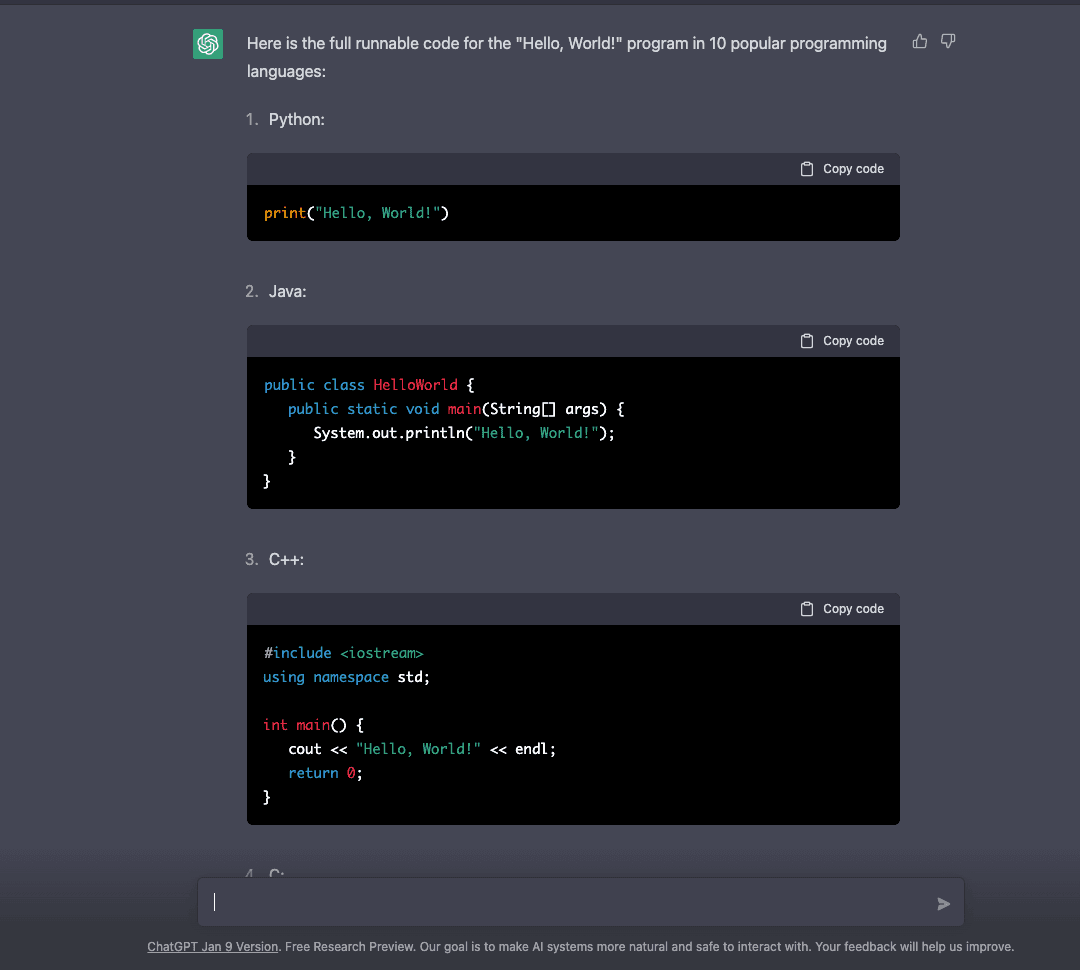Copy the Java HelloWorld snippet
Image resolution: width=1080 pixels, height=970 pixels.
point(843,340)
